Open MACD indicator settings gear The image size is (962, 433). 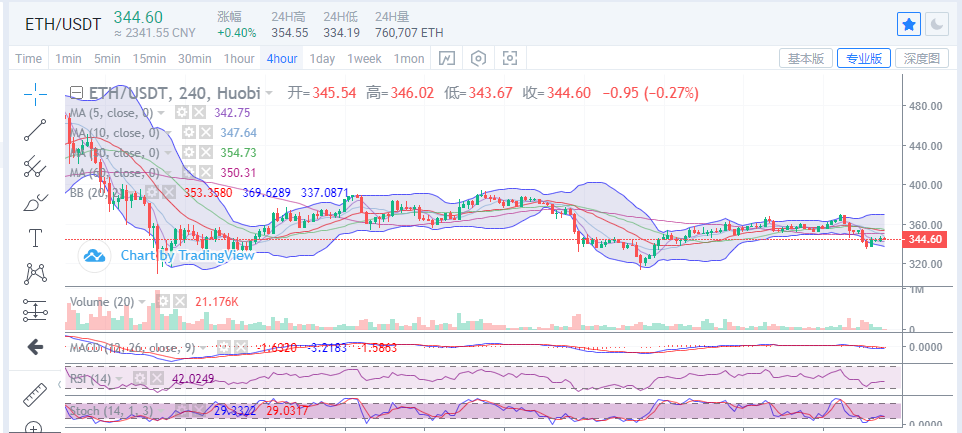pos(224,347)
